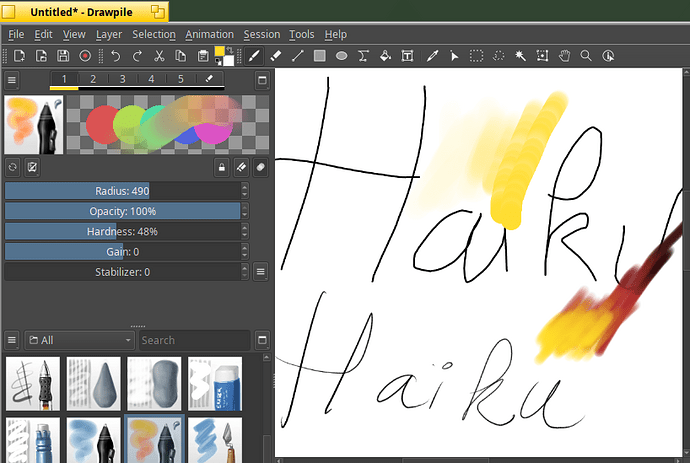
Task: Click the edit brush settings icon
Action: coord(32,167)
